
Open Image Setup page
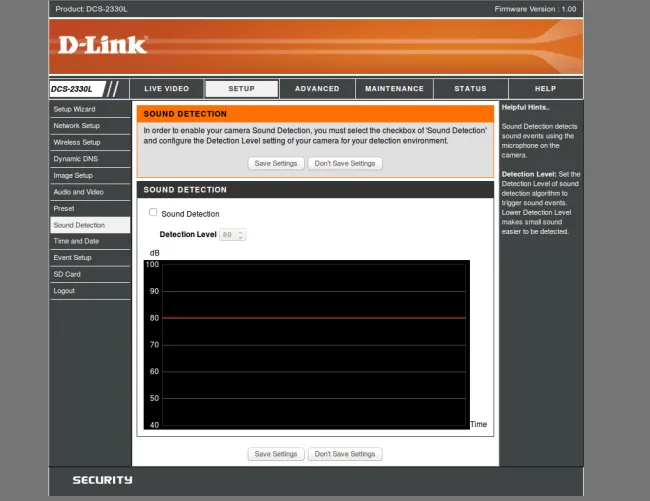point(90,176)
